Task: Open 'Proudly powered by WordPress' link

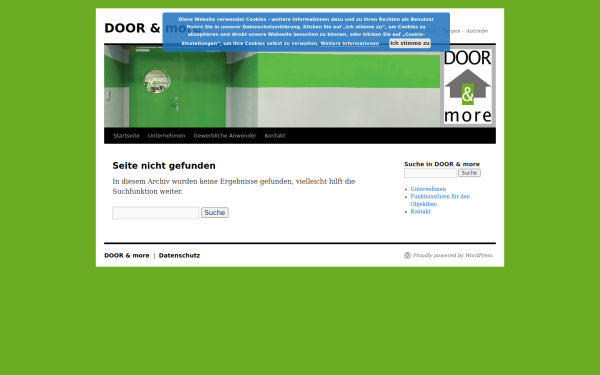Action: (453, 256)
